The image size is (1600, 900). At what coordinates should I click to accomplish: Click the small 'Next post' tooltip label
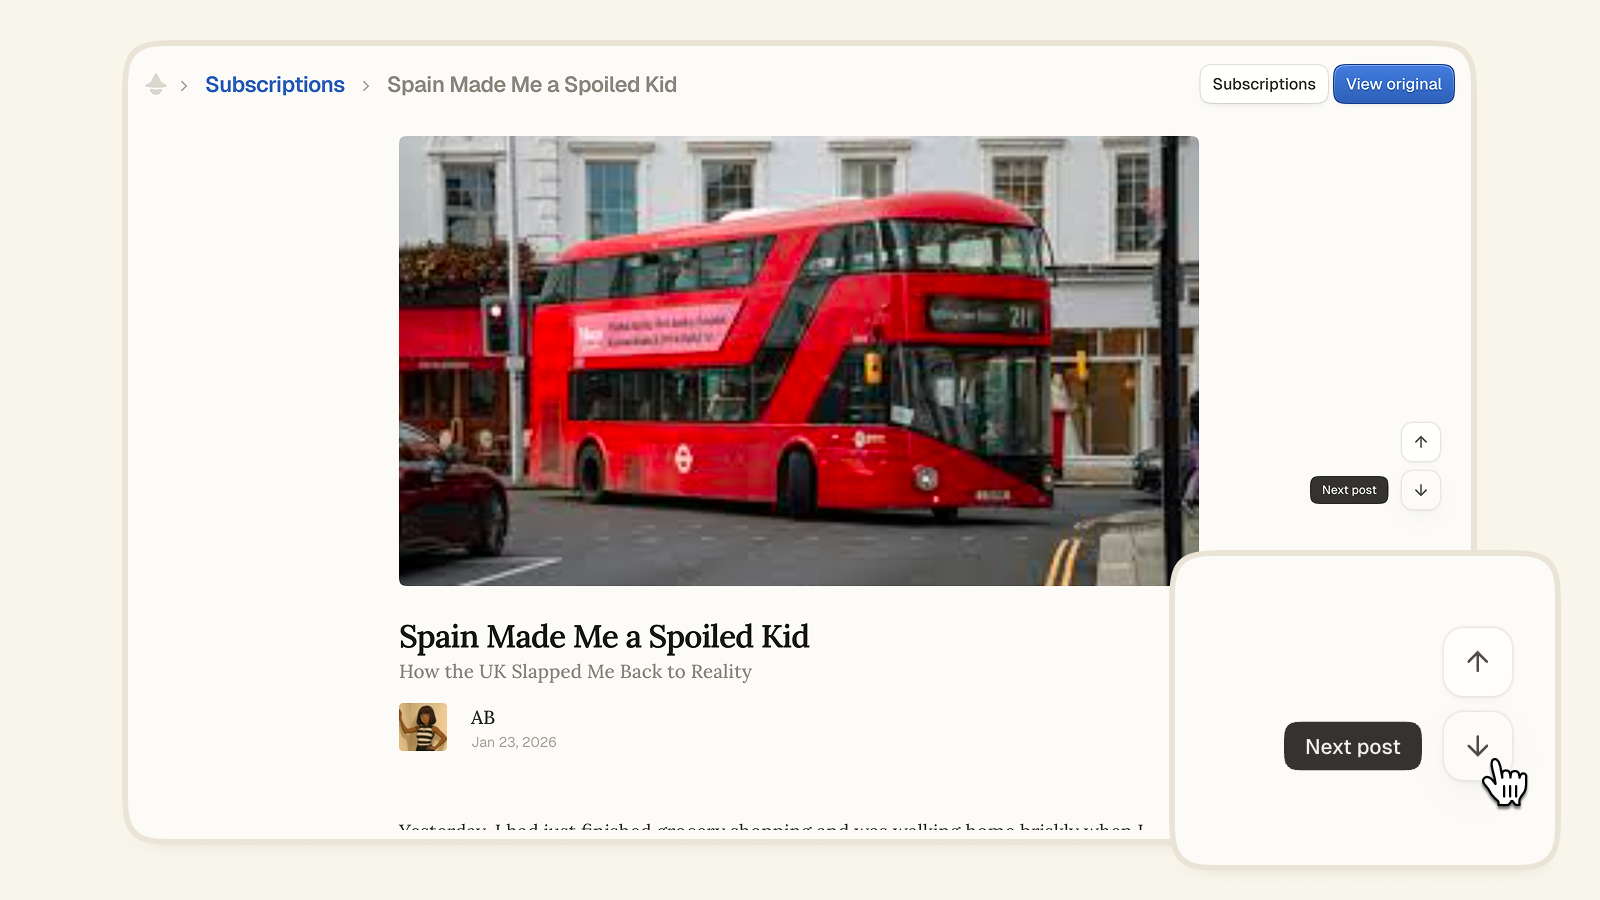coord(1348,490)
